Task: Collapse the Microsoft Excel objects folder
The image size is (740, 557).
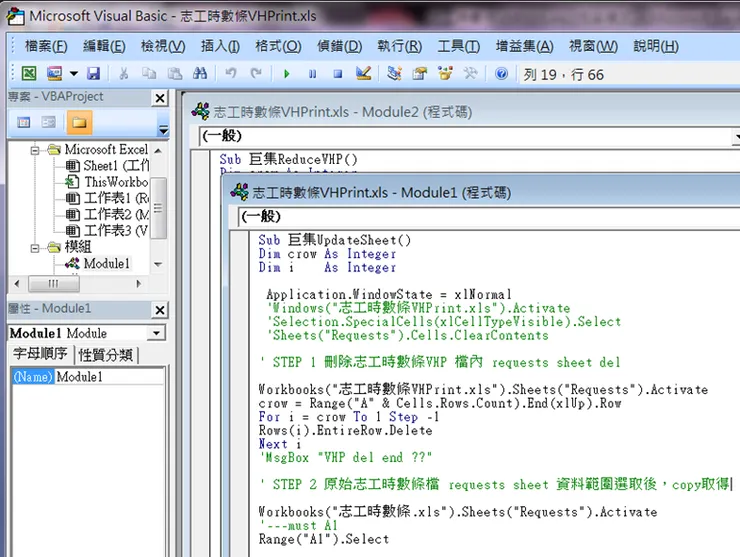Action: (34, 151)
